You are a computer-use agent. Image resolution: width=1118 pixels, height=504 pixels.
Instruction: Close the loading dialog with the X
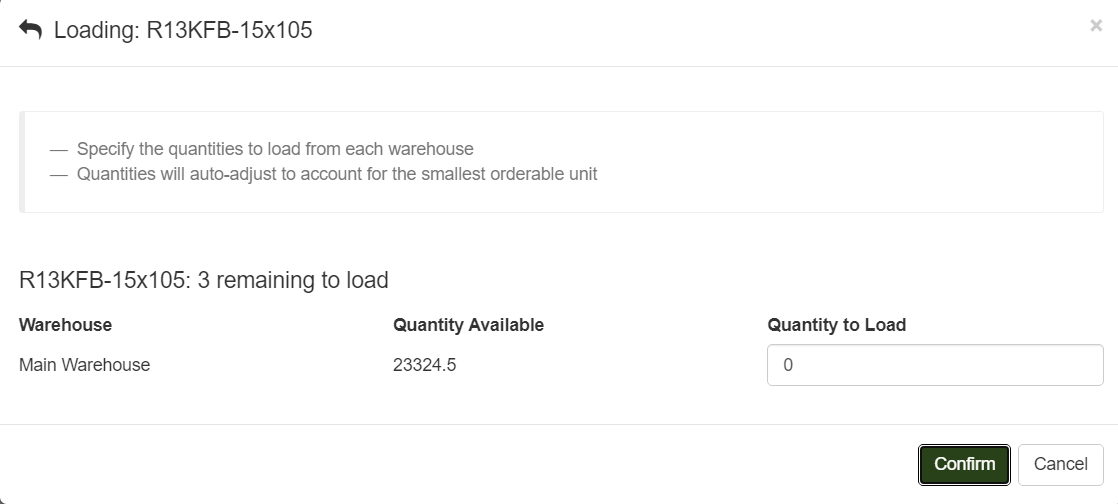[x=1096, y=26]
